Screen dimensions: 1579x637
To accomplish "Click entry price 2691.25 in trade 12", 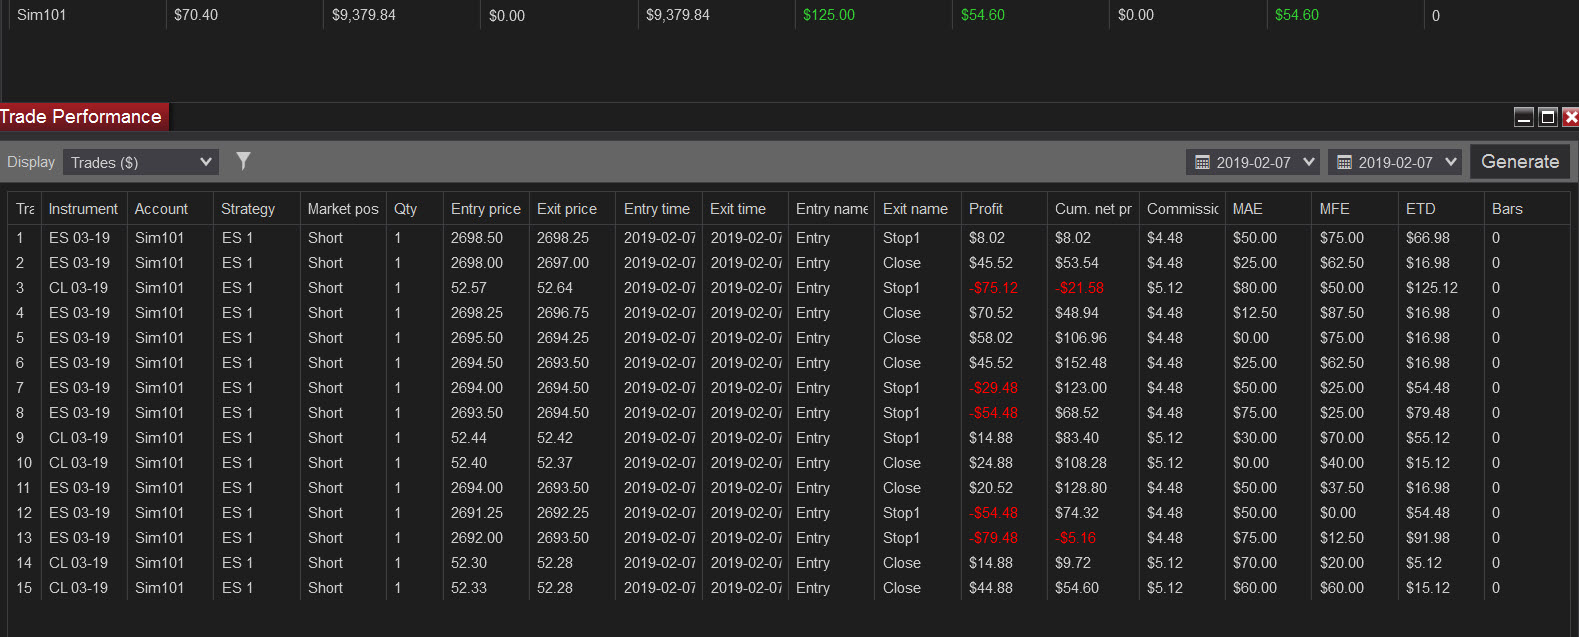I will [477, 513].
